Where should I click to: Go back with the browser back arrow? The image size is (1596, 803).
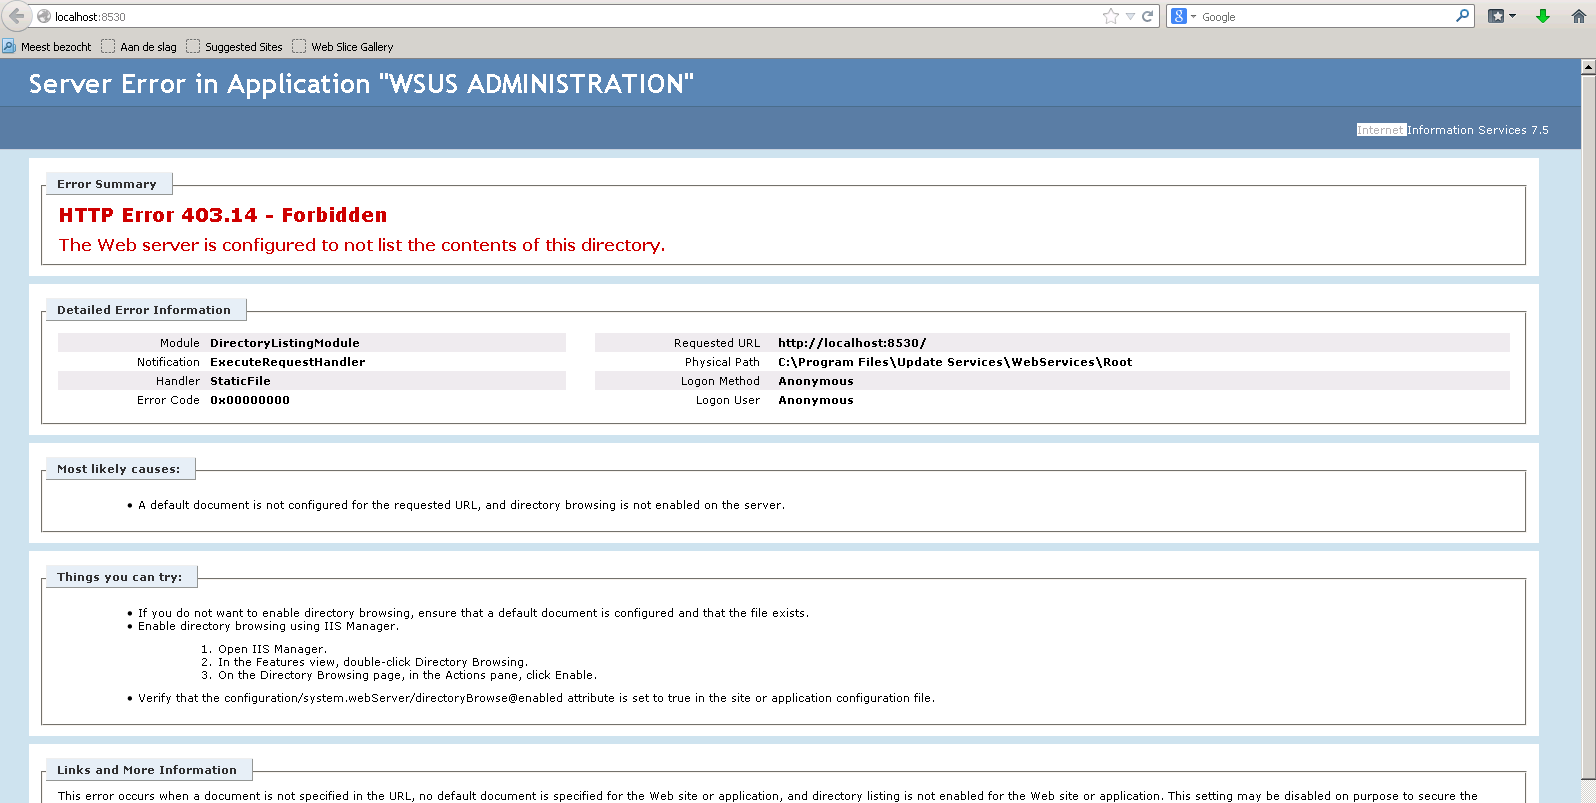[16, 16]
